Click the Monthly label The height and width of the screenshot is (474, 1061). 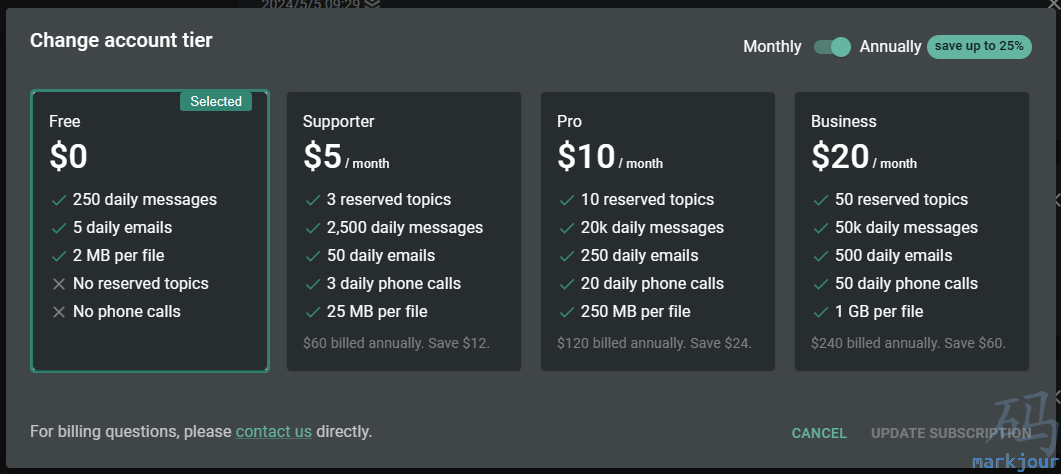[x=772, y=47]
